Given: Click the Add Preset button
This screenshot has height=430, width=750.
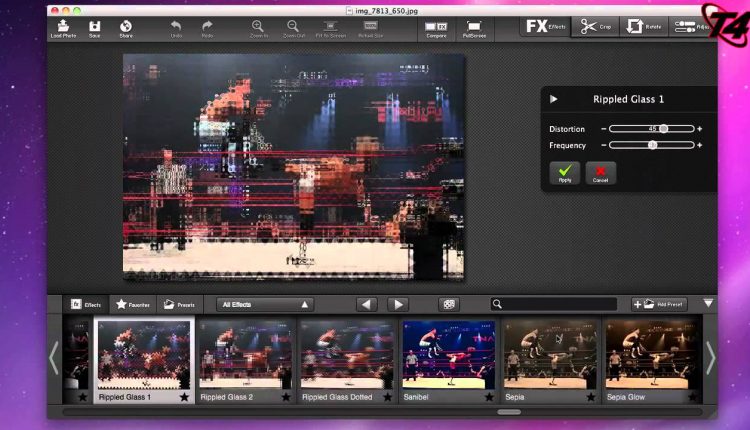Looking at the screenshot, I should 659,304.
